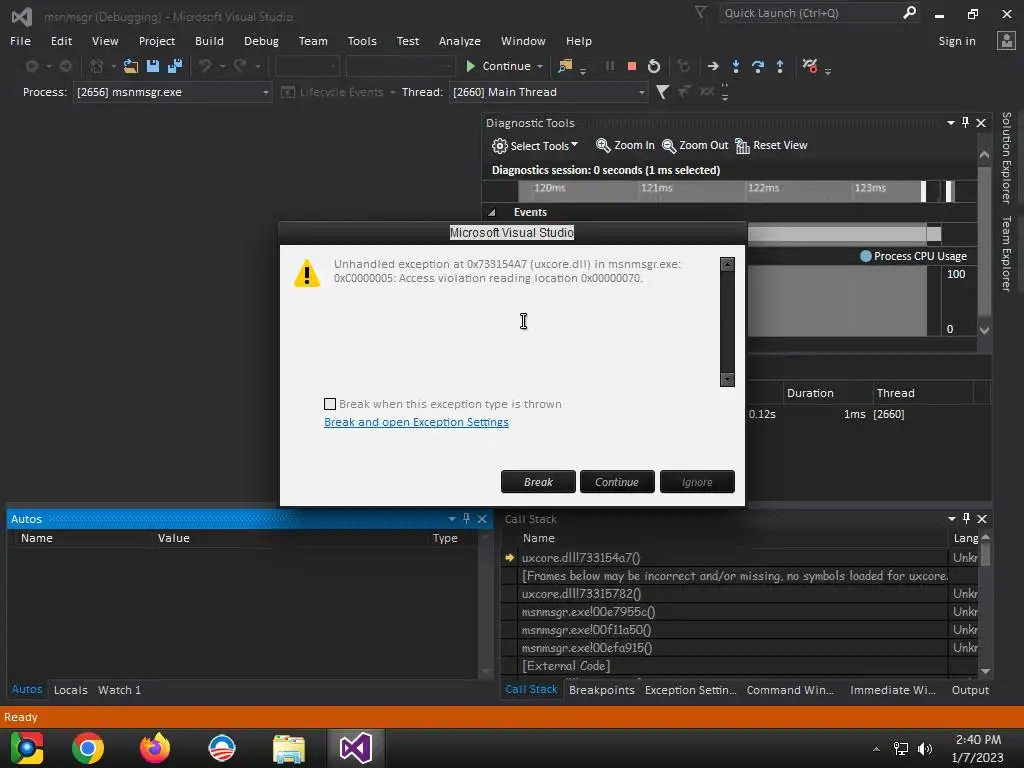Viewport: 1024px width, 768px height.
Task: Open Chrome from the taskbar
Action: [x=88, y=748]
